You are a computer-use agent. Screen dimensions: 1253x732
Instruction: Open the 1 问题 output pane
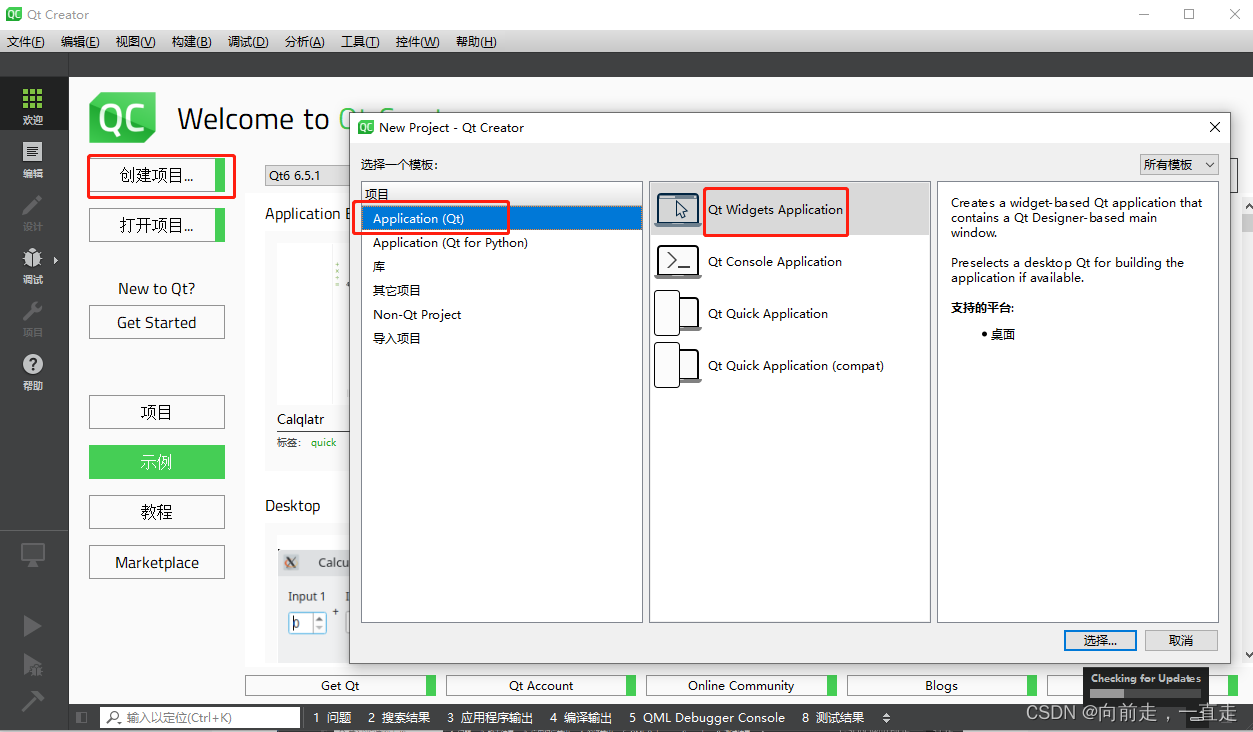(x=332, y=717)
